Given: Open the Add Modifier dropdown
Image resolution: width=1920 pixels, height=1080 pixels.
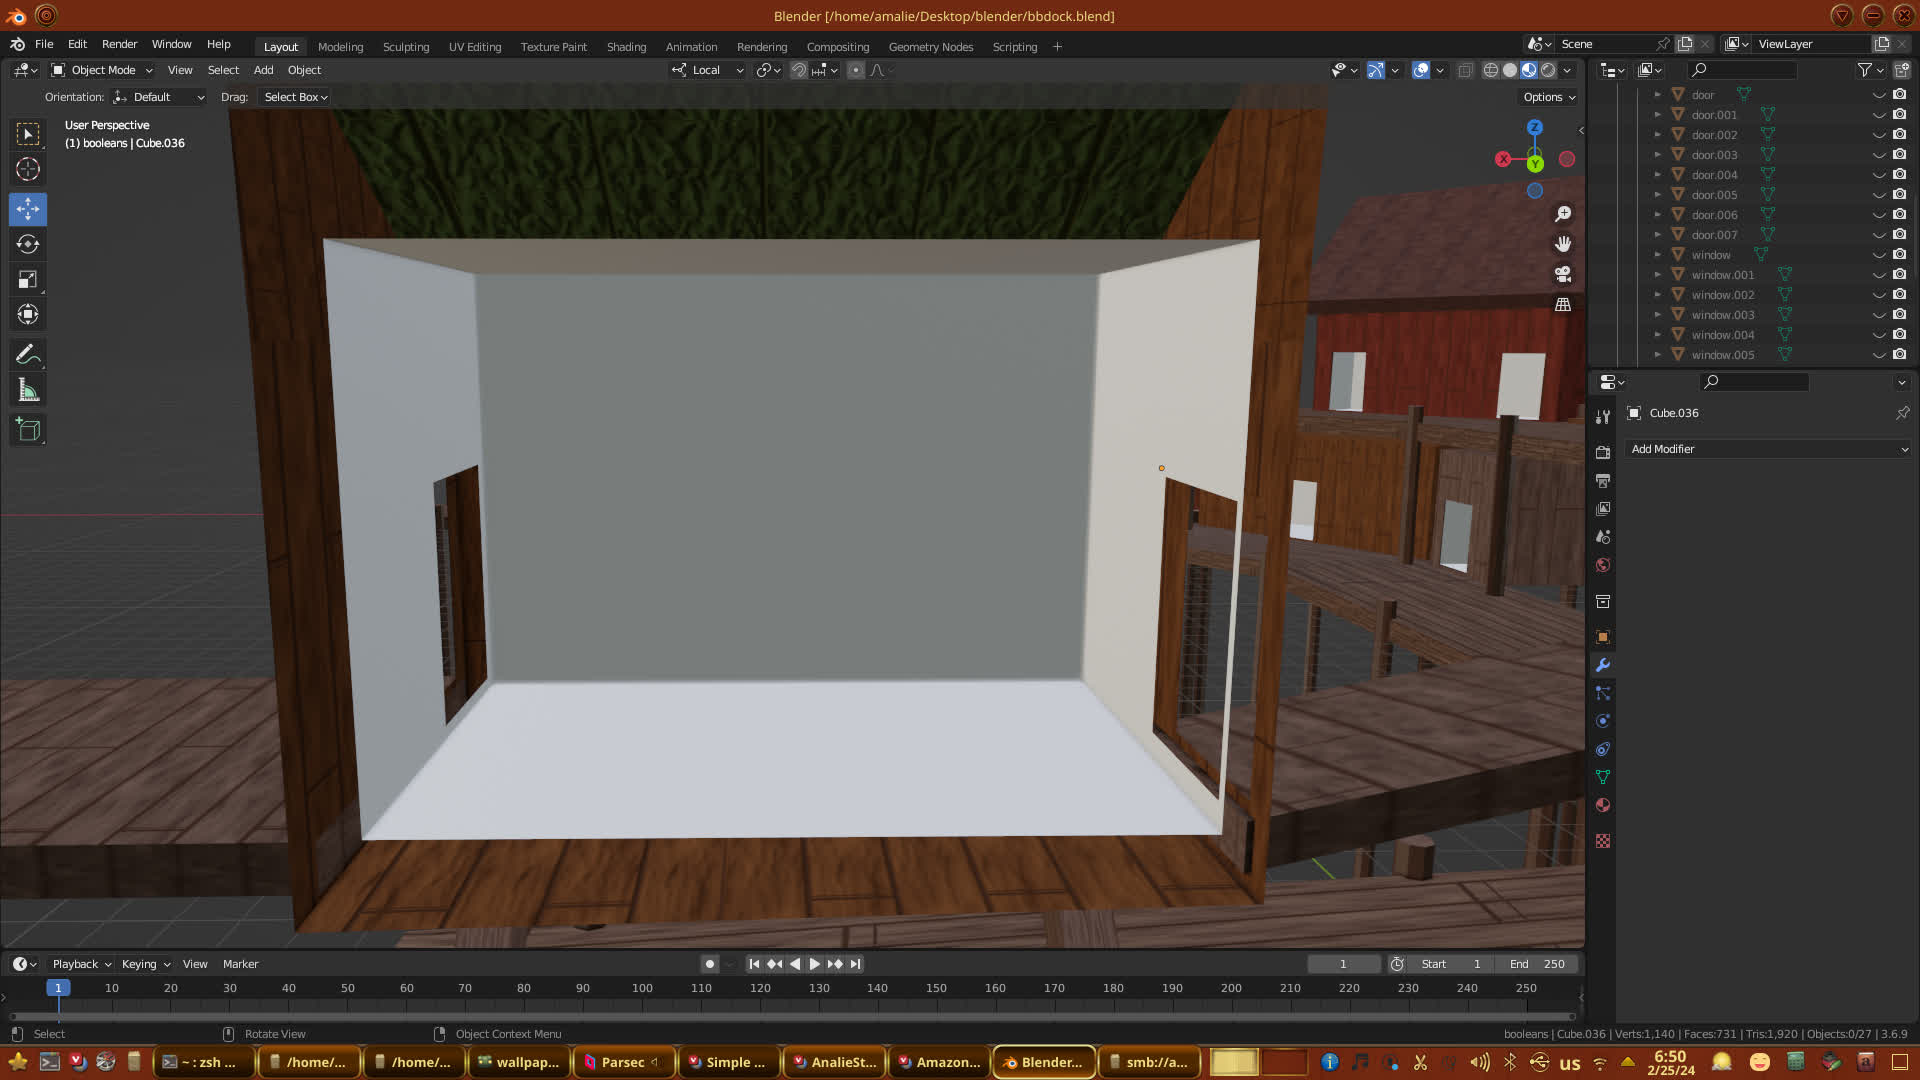Looking at the screenshot, I should [1767, 449].
